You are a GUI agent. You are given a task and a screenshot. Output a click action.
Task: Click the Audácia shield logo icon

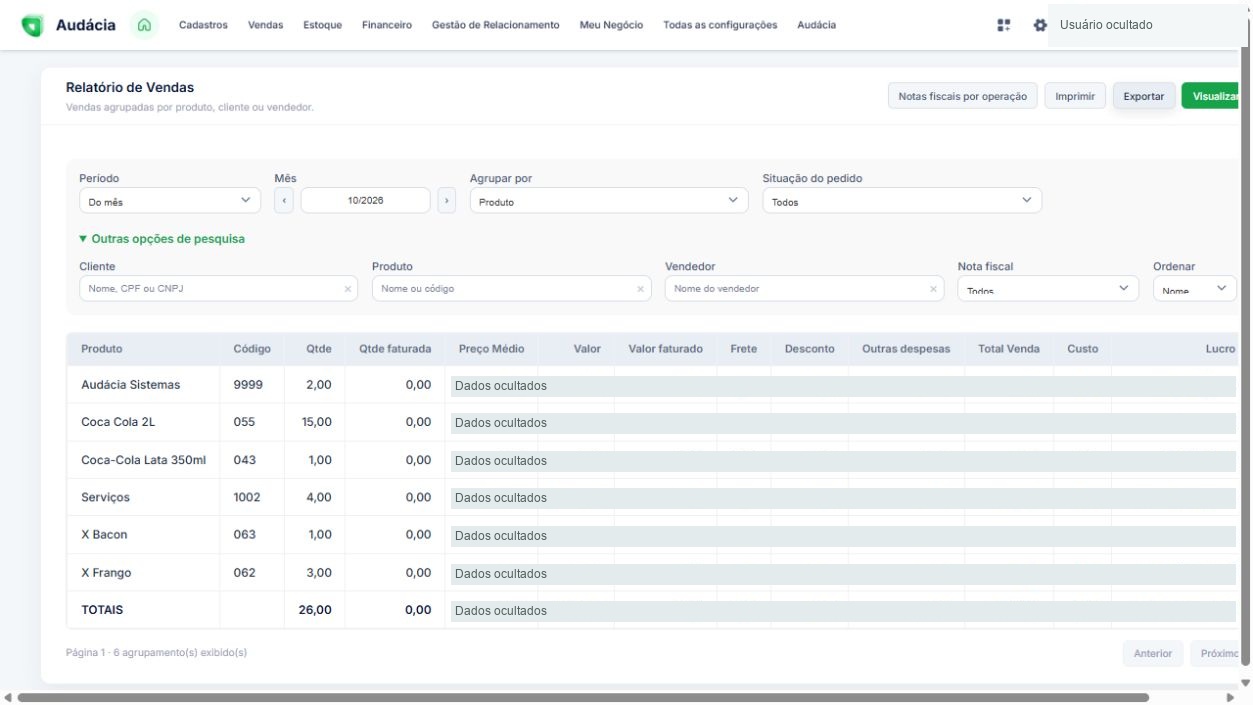[x=32, y=26]
